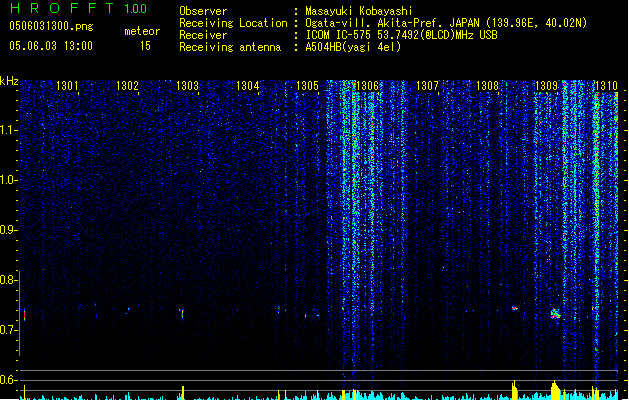This screenshot has height=400, width=629.
Task: Click the 1306 time marker
Action: coord(367,86)
